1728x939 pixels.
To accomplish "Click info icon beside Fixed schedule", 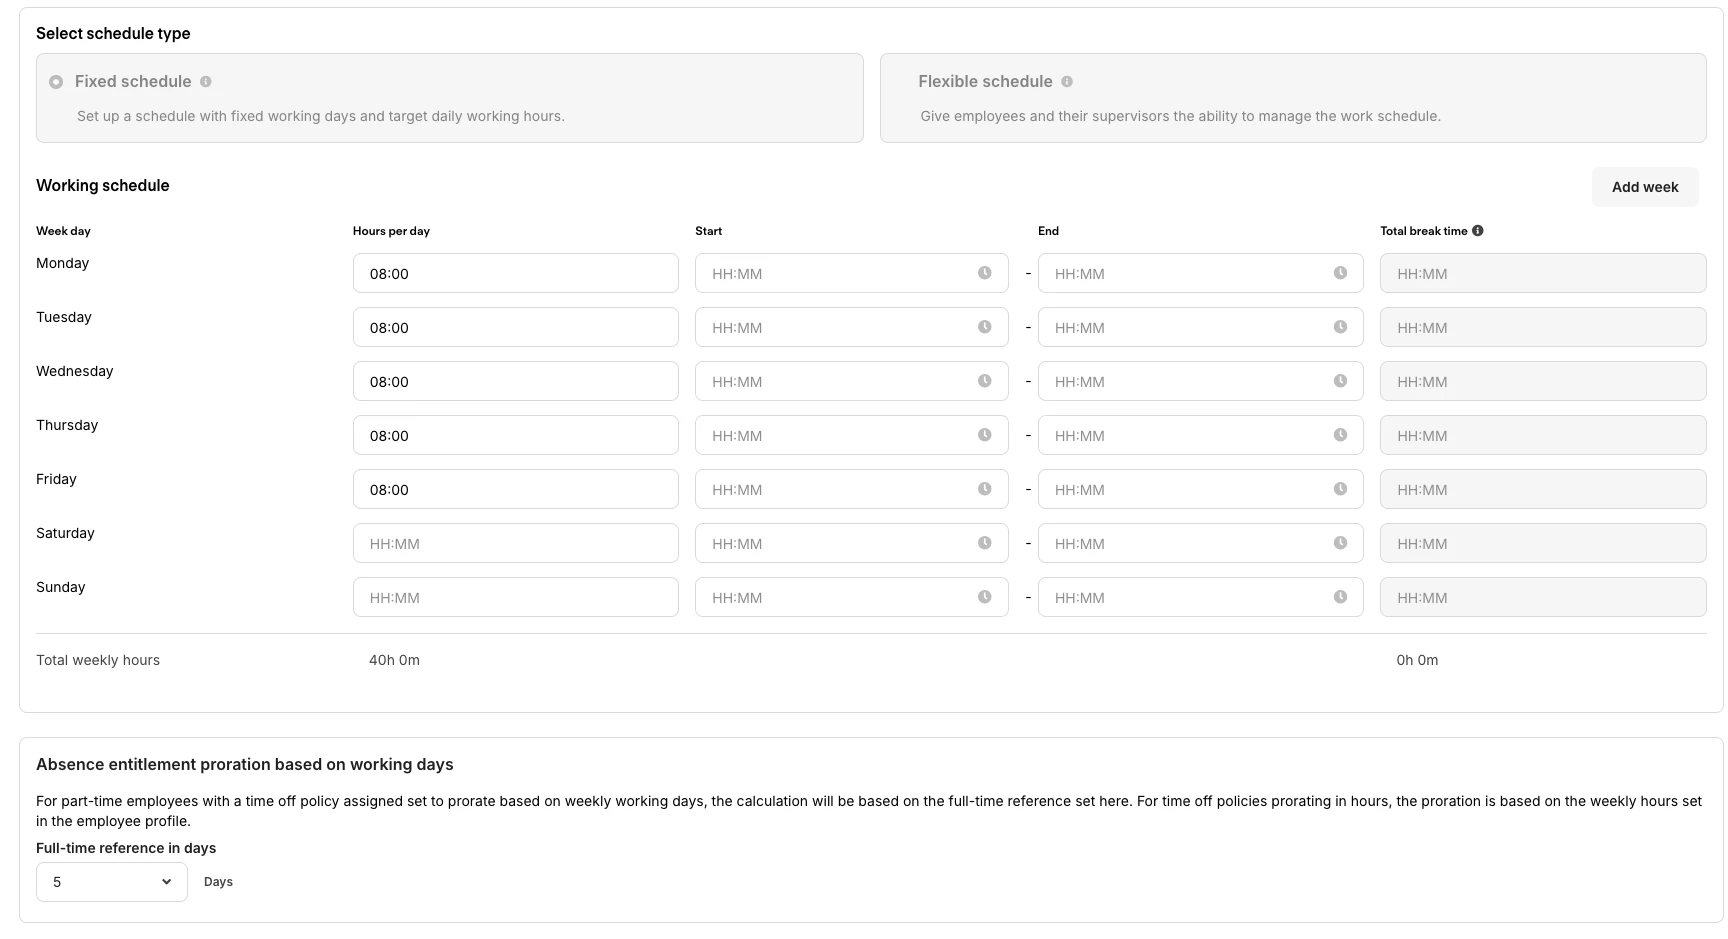I will point(206,82).
